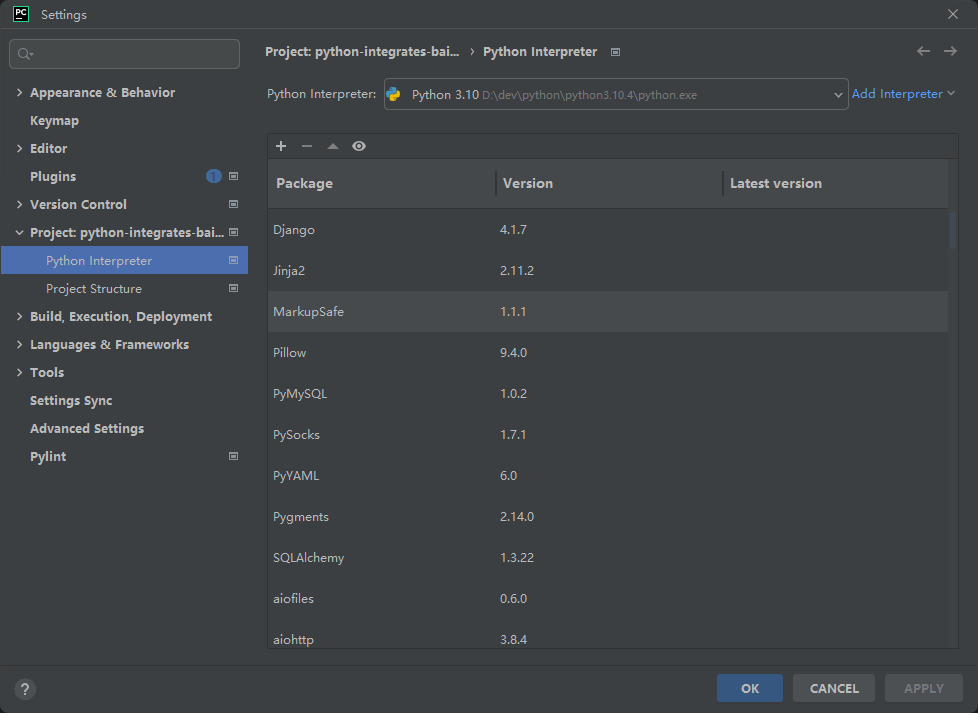This screenshot has width=980, height=715.
Task: Click the help question mark button
Action: [25, 689]
